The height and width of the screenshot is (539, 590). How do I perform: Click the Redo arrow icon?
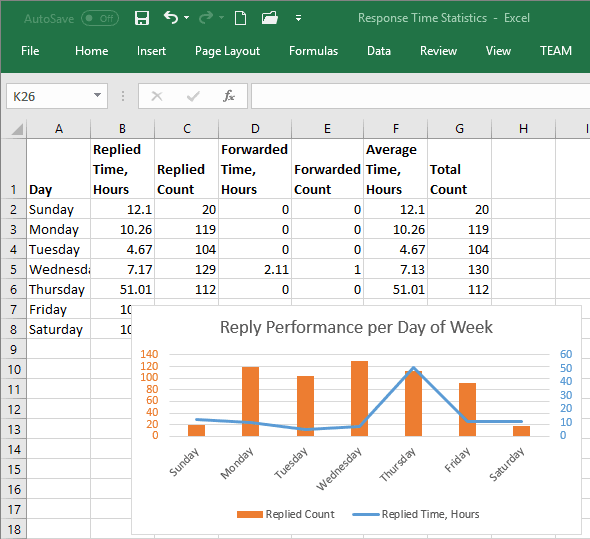(x=206, y=17)
